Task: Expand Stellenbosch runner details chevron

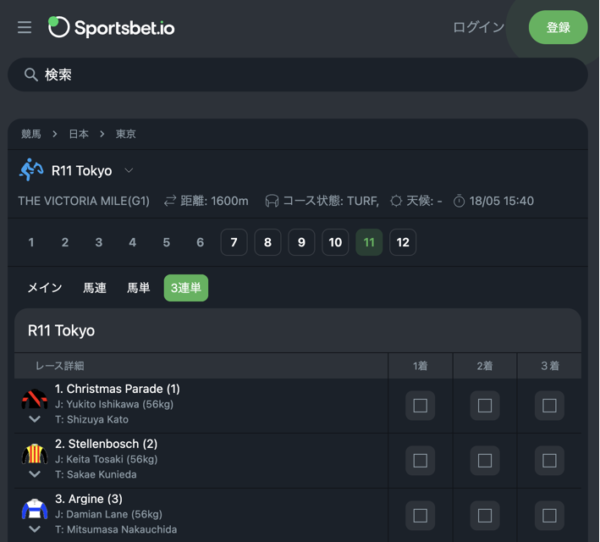Action: click(34, 474)
